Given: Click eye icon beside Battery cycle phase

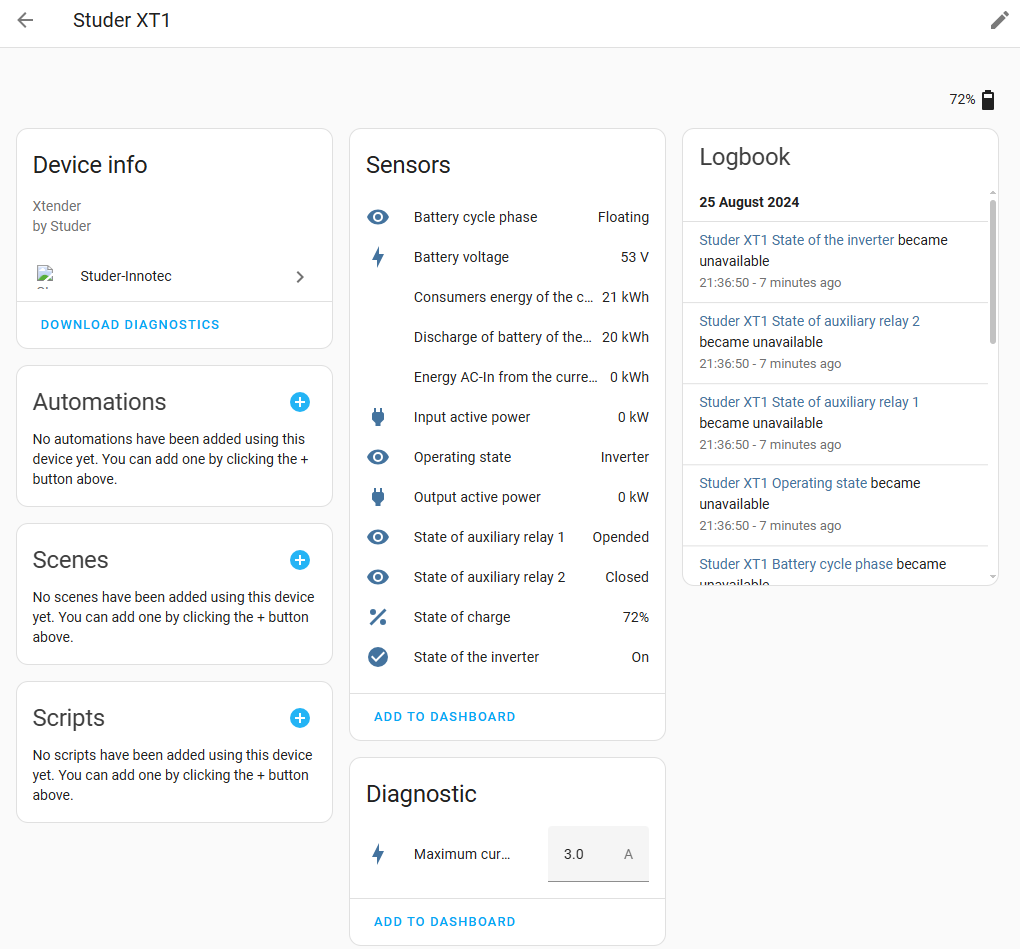Looking at the screenshot, I should click(378, 217).
